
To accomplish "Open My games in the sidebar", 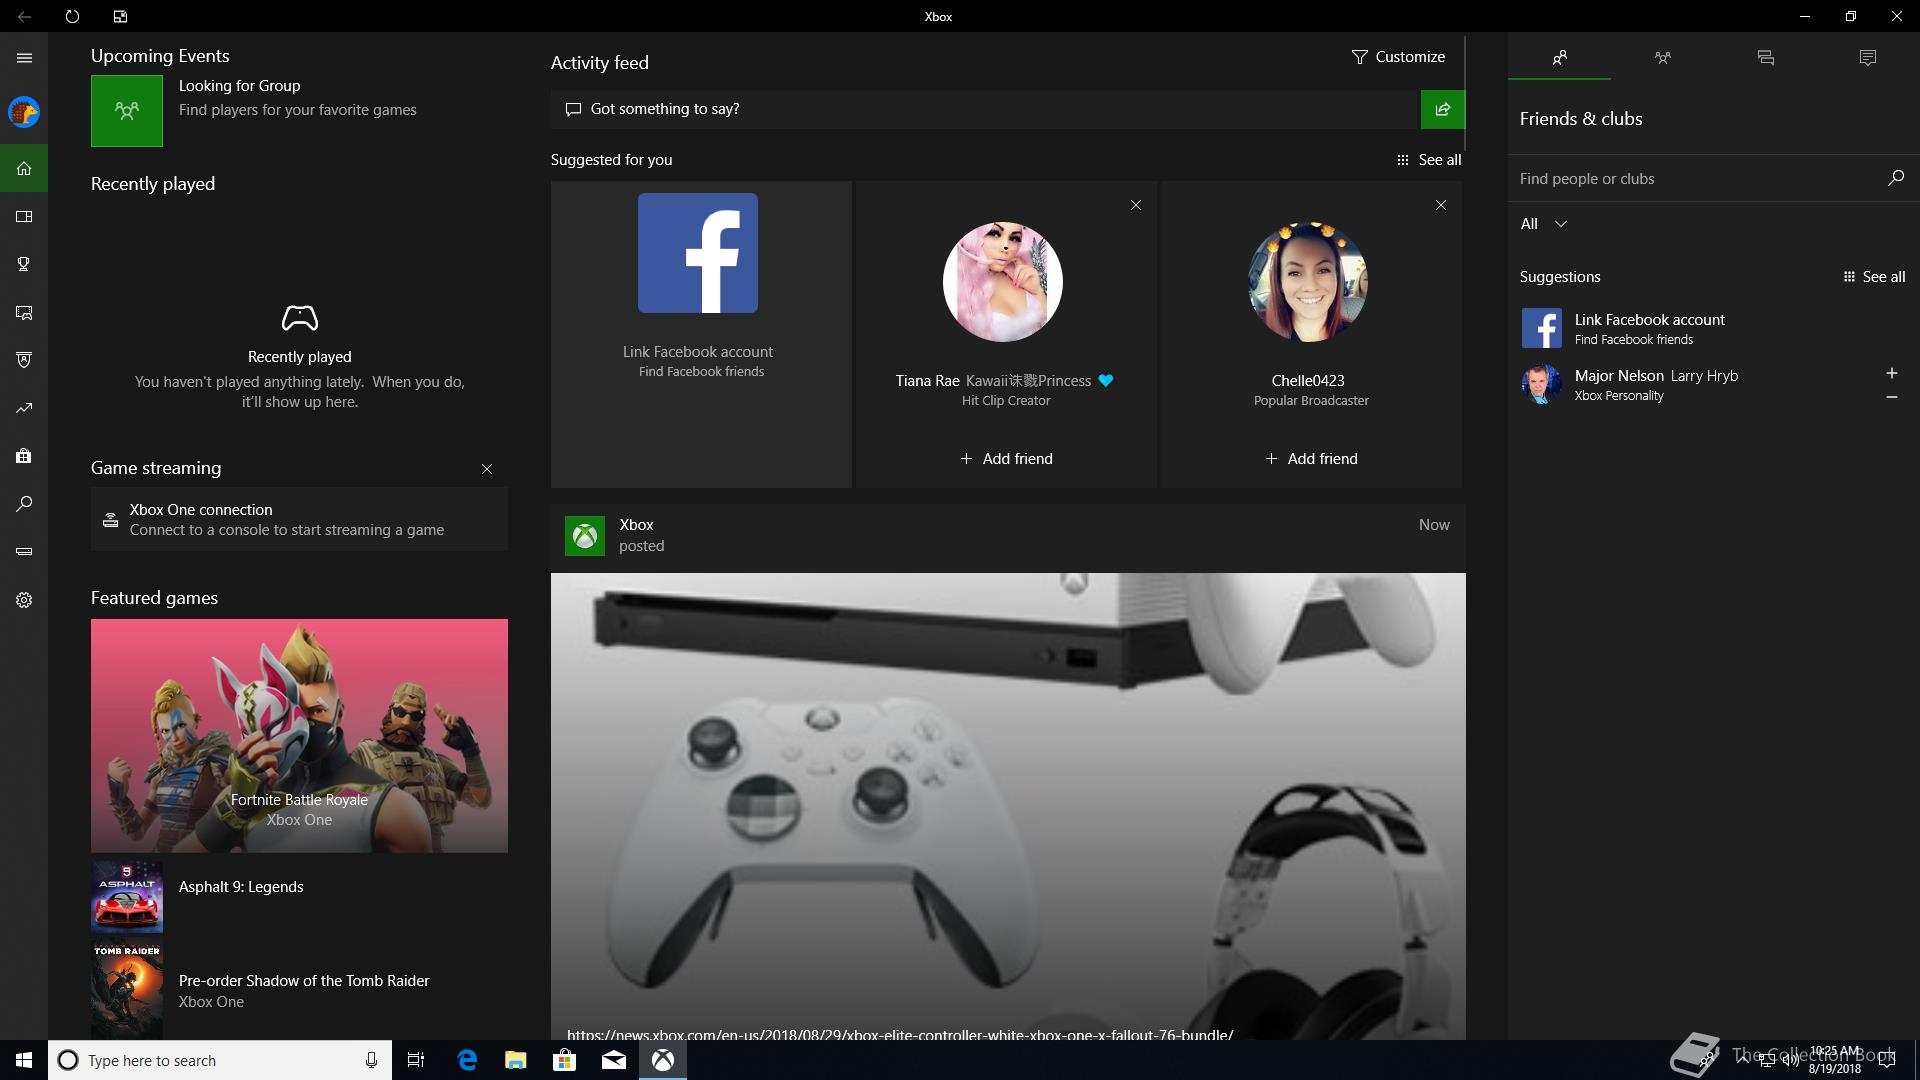I will tap(24, 216).
